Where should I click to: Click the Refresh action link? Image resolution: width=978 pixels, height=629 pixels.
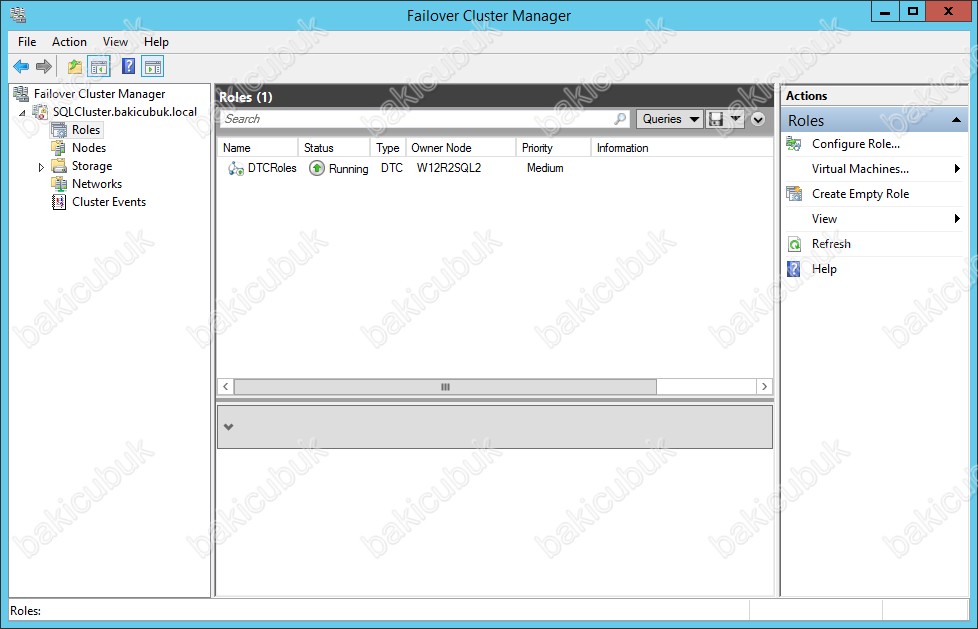[x=831, y=244]
